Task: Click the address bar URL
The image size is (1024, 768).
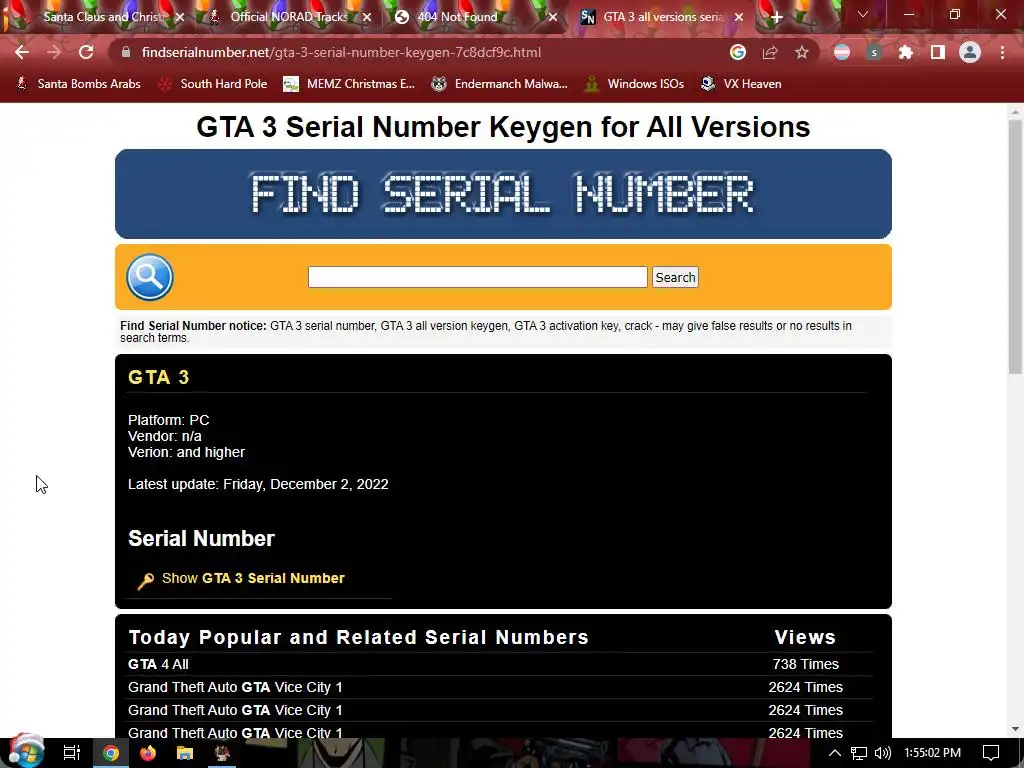Action: (341, 52)
